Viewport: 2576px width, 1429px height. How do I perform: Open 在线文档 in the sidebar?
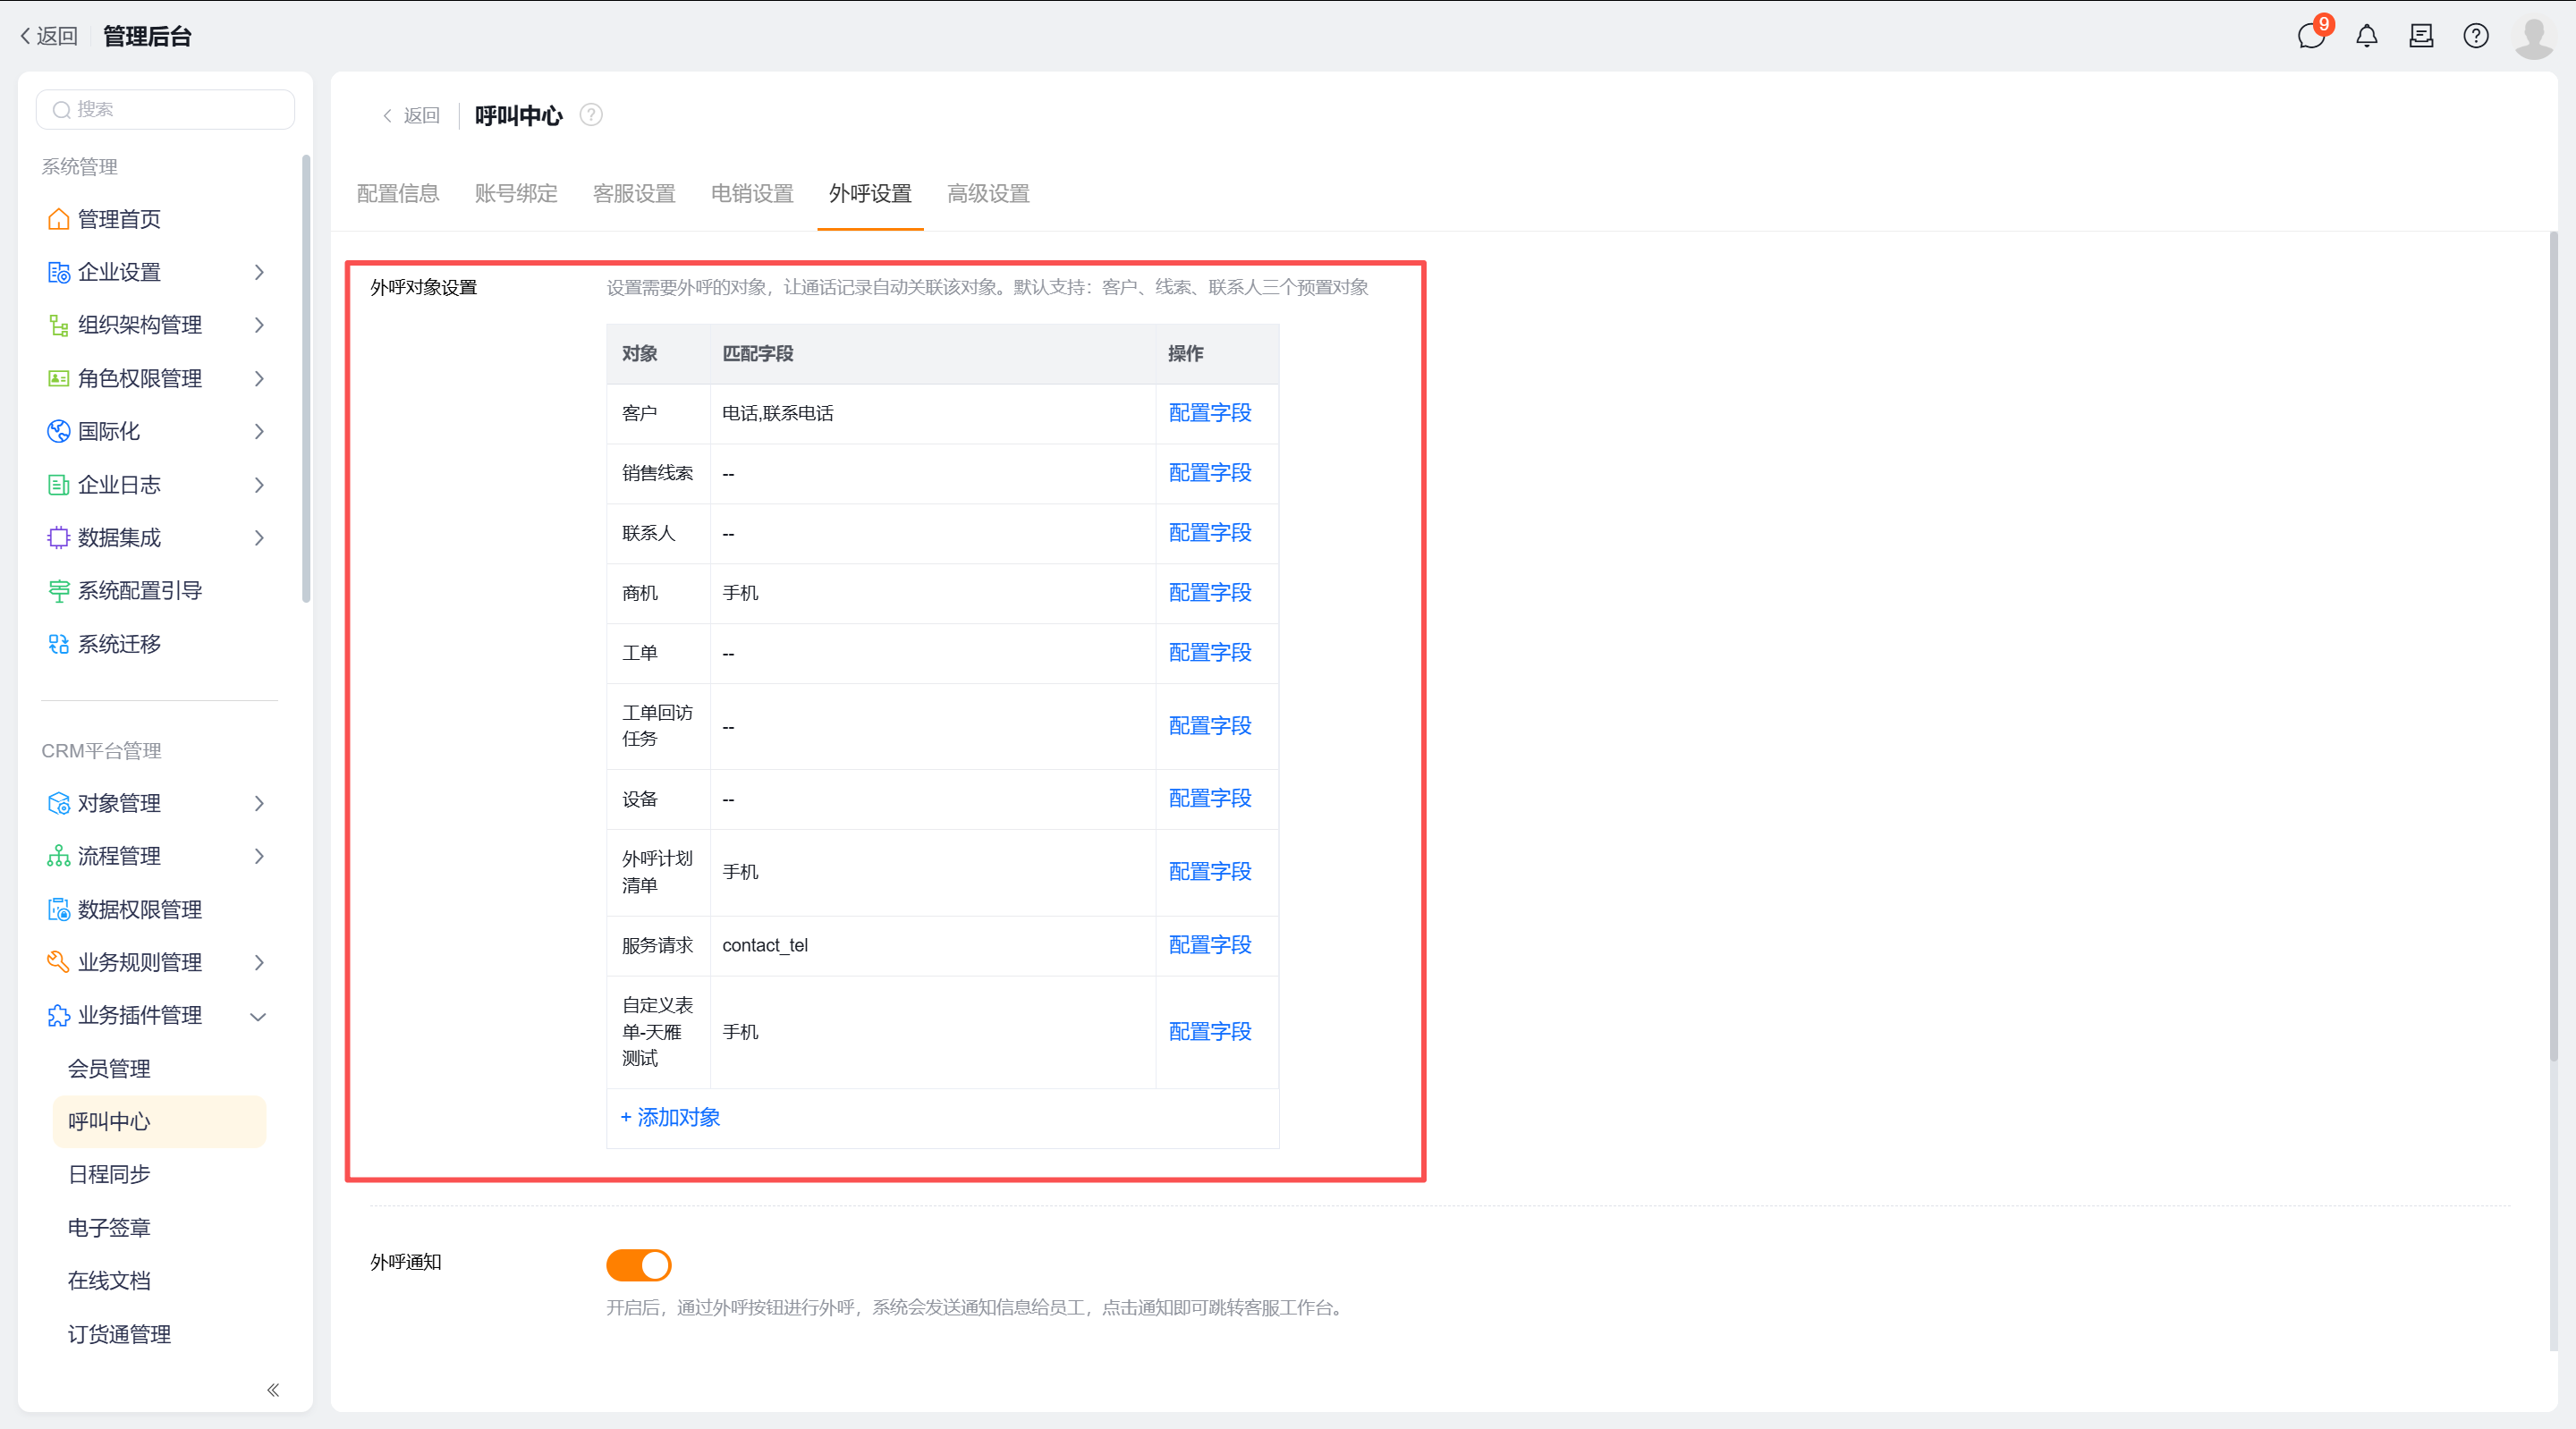tap(109, 1281)
